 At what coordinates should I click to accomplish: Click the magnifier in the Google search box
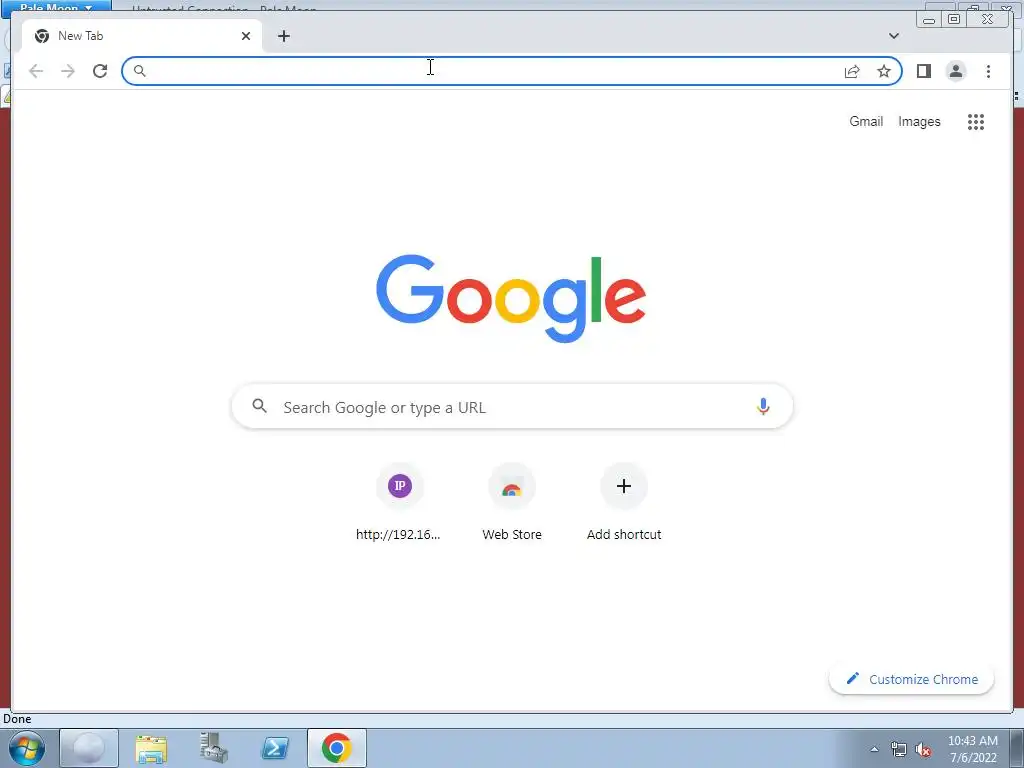pos(259,406)
